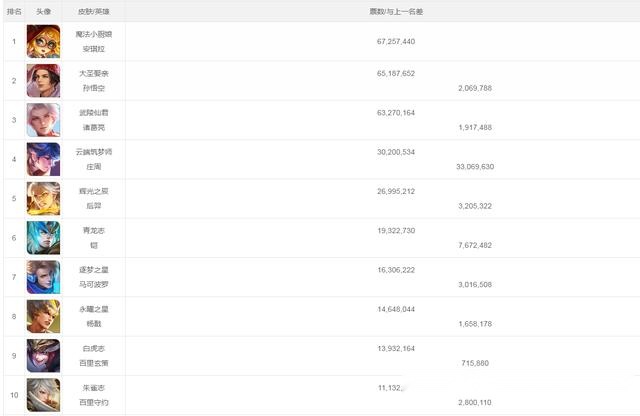
Task: Click the rank 1 安琪拉 avatar
Action: click(43, 41)
